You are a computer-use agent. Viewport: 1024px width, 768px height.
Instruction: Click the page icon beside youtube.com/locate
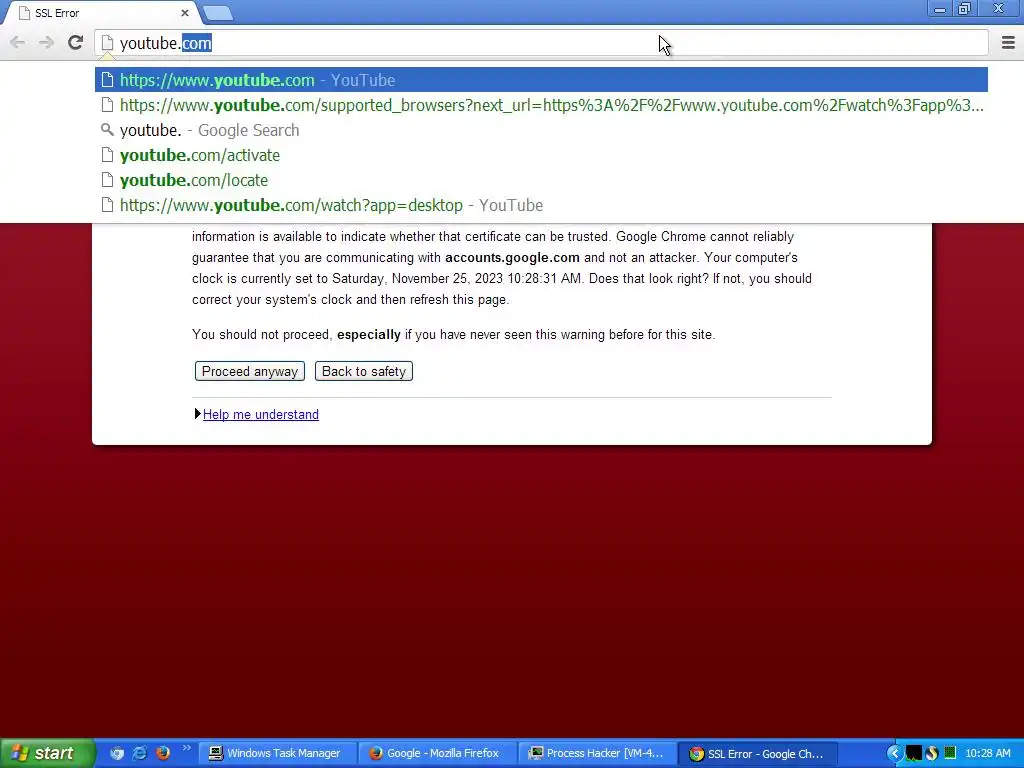(x=107, y=180)
